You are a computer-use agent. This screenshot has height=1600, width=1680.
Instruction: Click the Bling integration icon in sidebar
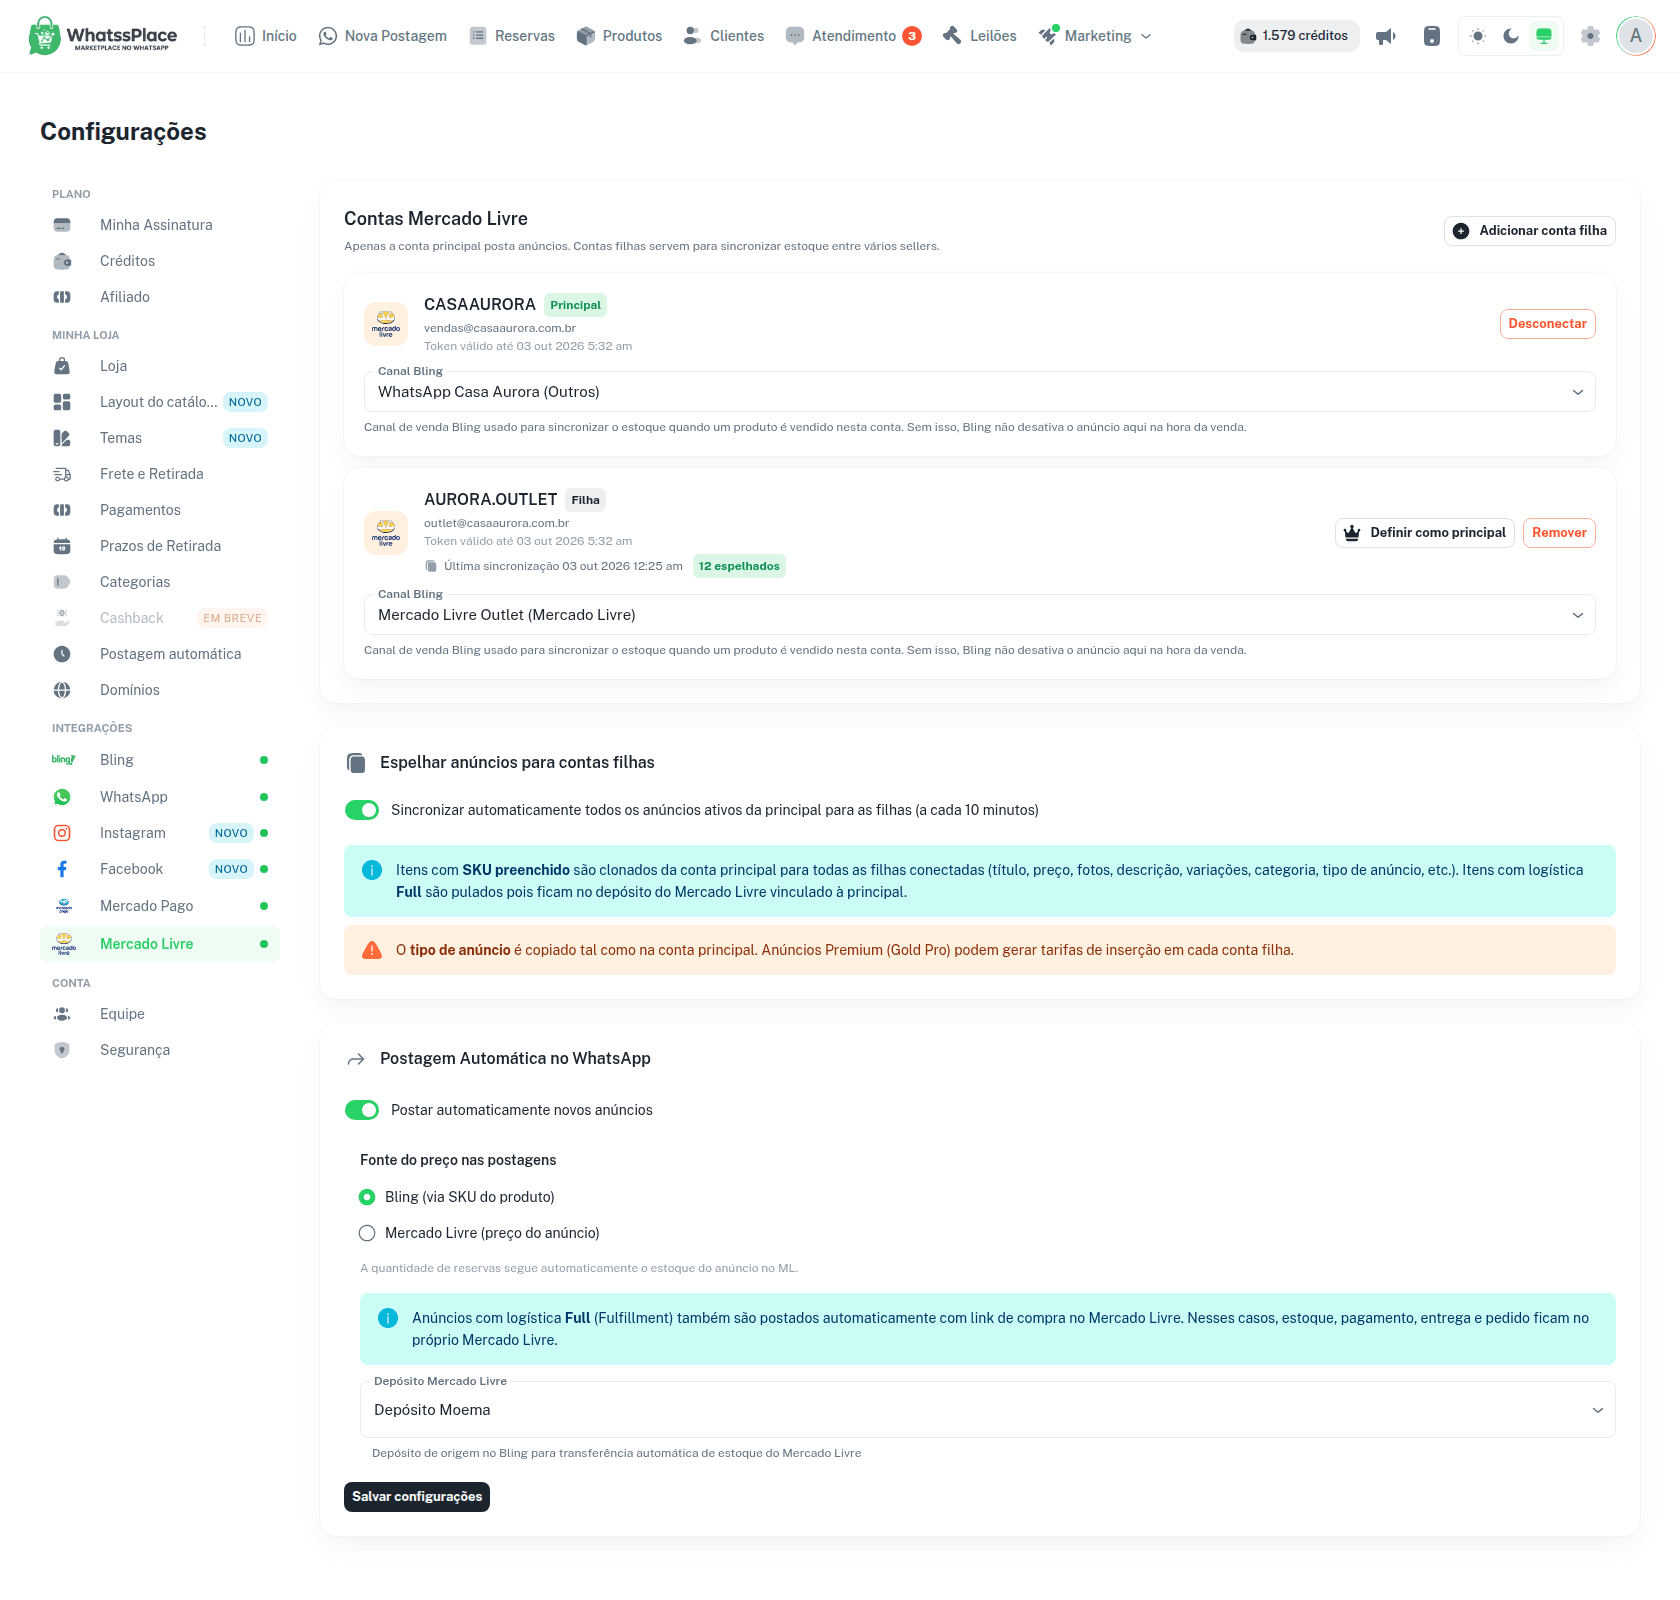click(63, 760)
